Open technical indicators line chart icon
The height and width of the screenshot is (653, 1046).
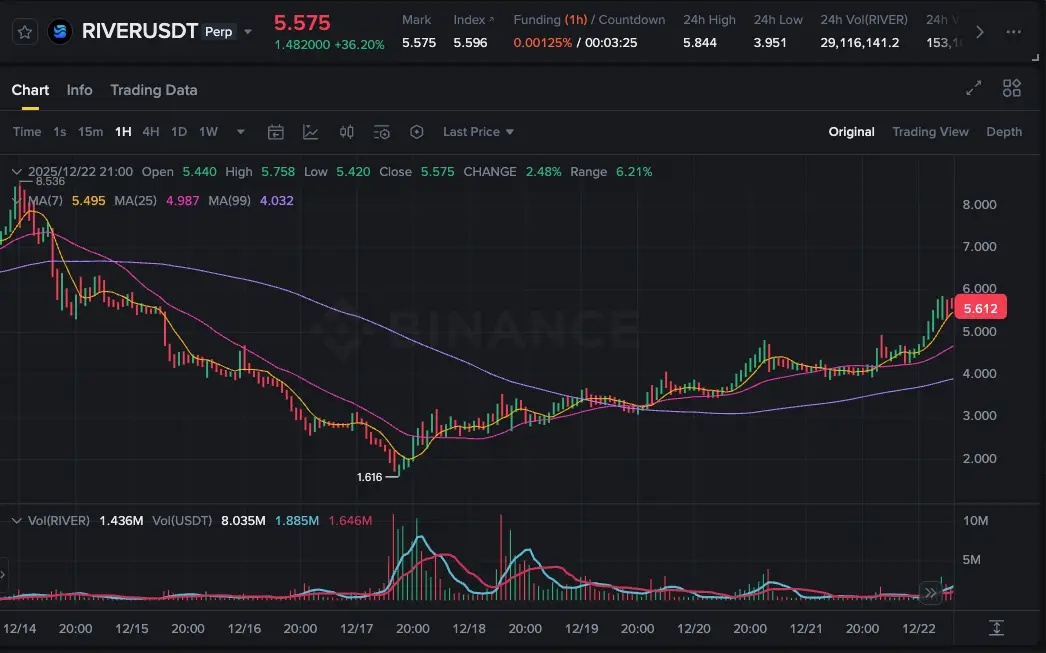click(x=311, y=132)
